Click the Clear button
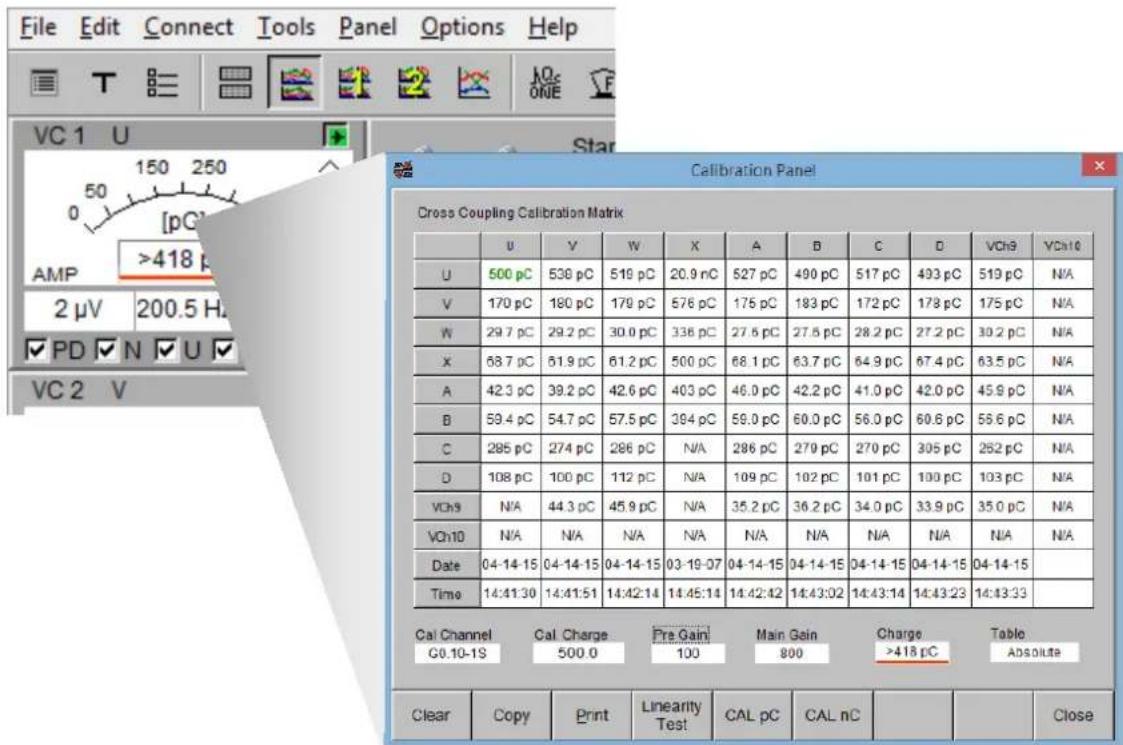Image resolution: width=1123 pixels, height=745 pixels. [x=431, y=715]
